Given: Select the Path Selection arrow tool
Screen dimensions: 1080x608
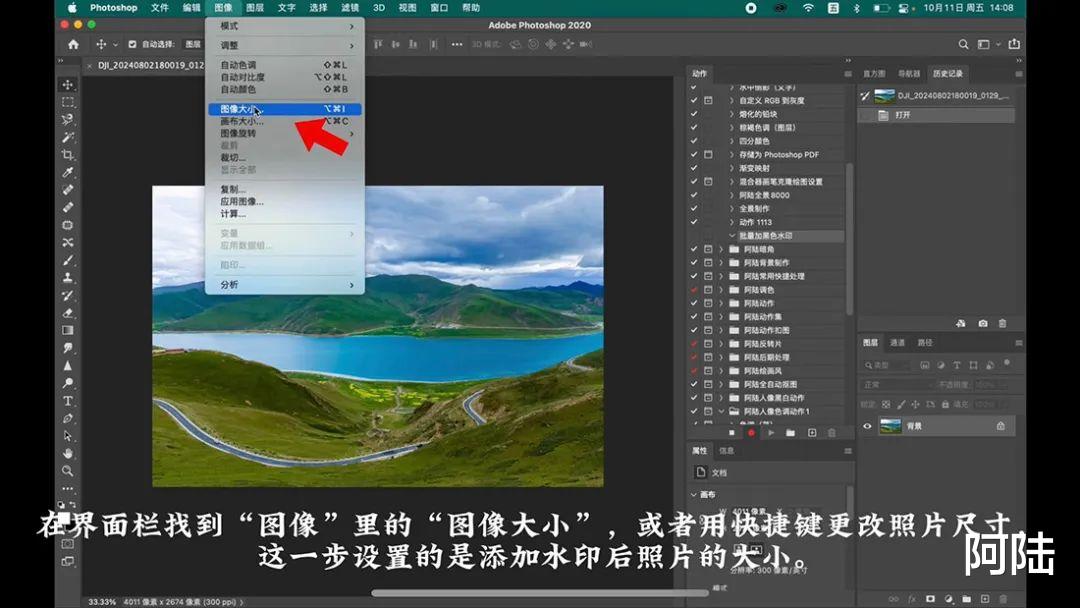Looking at the screenshot, I should tap(68, 436).
